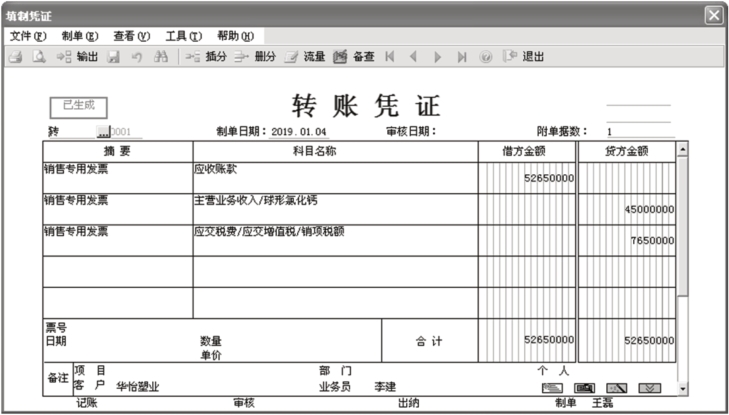Click the 科目名称 column header
729x415 pixels.
point(336,152)
